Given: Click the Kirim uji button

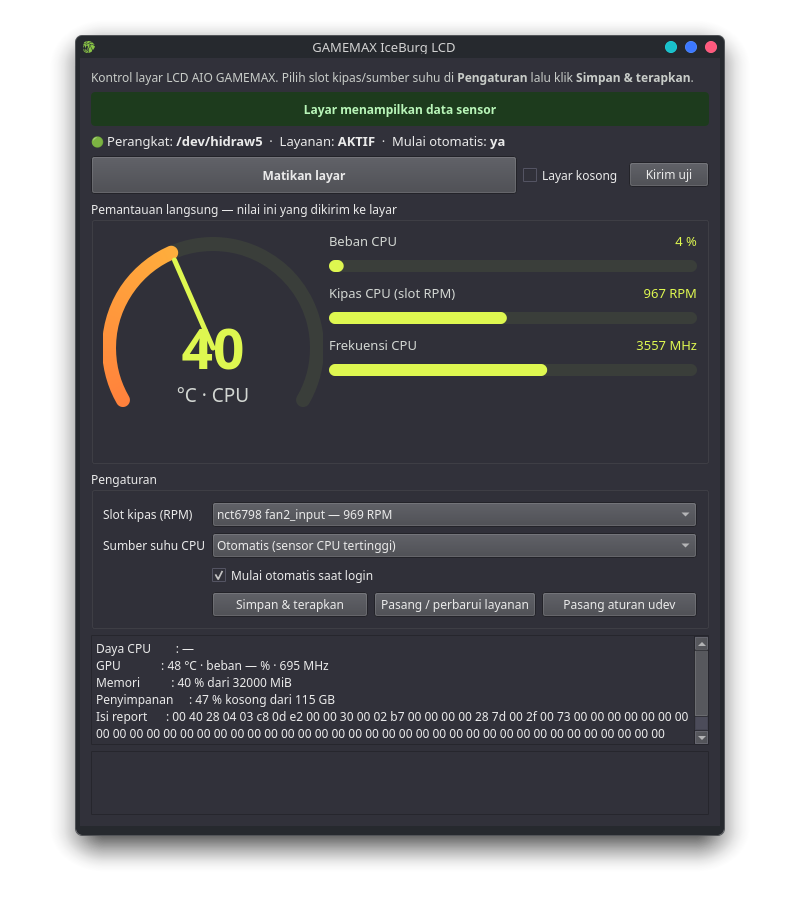Looking at the screenshot, I should [x=668, y=174].
